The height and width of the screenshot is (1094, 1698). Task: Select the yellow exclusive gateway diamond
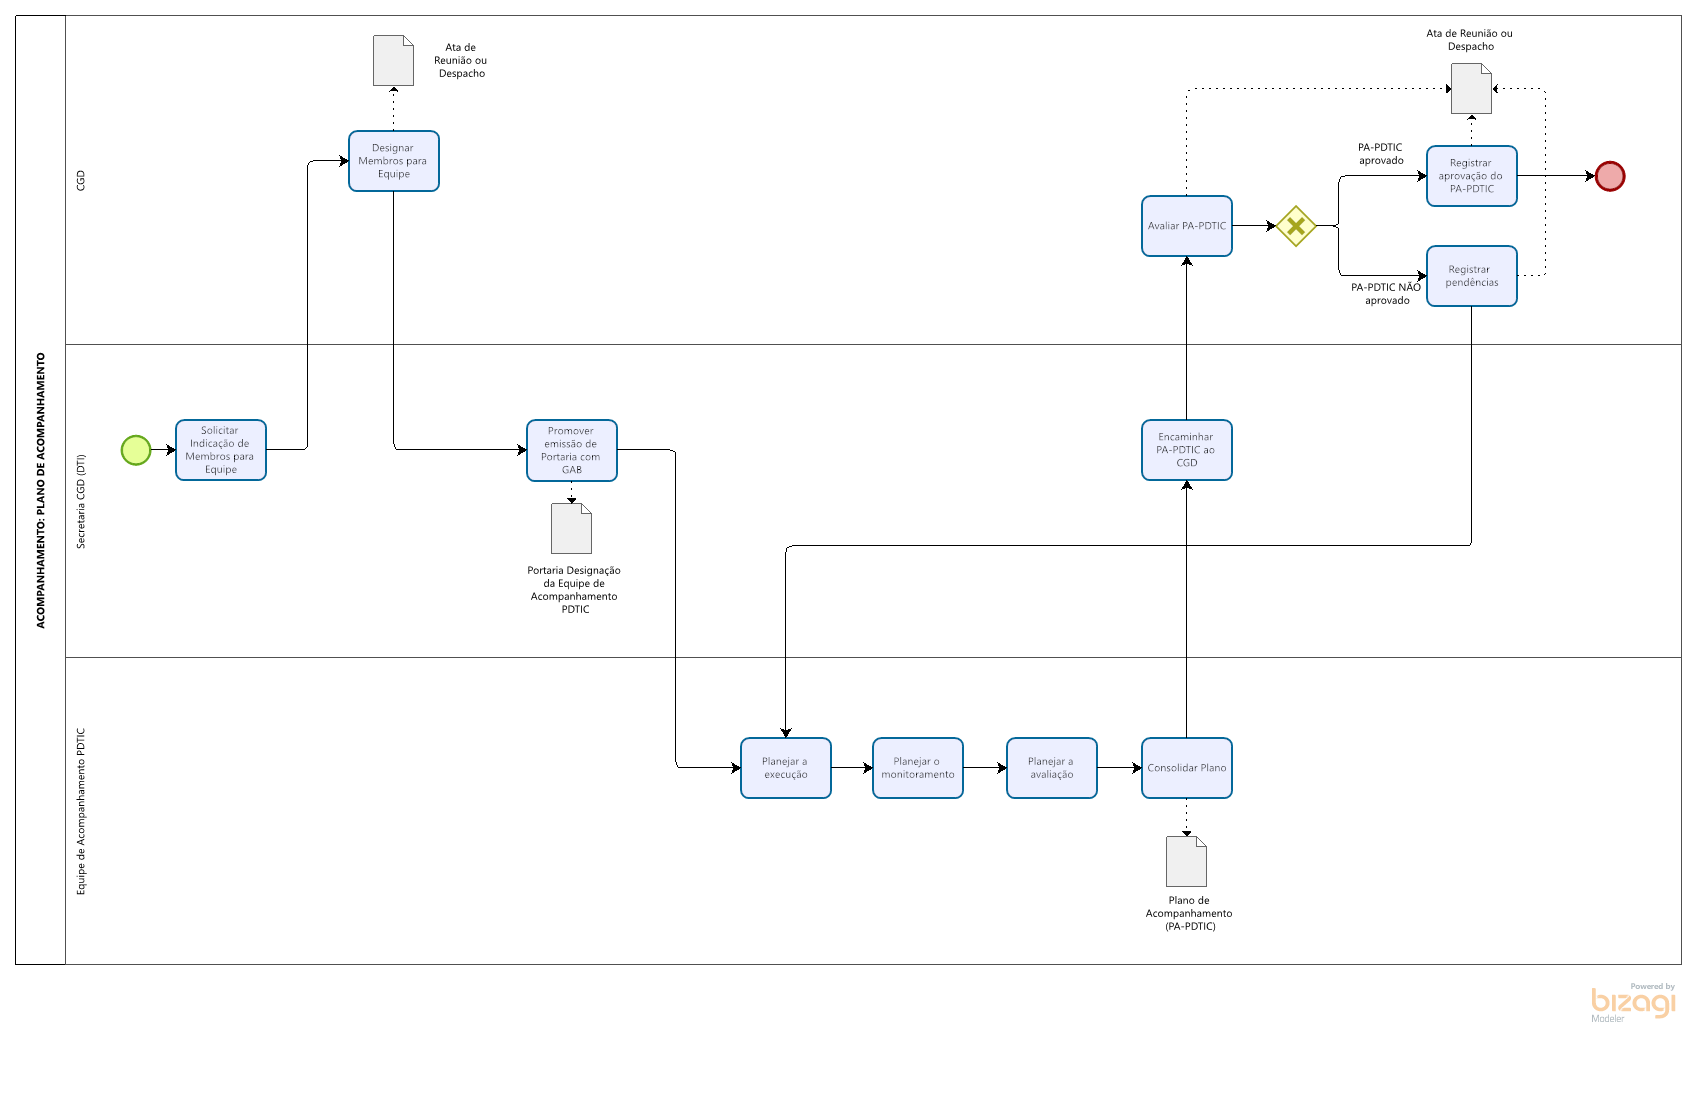(x=1295, y=226)
